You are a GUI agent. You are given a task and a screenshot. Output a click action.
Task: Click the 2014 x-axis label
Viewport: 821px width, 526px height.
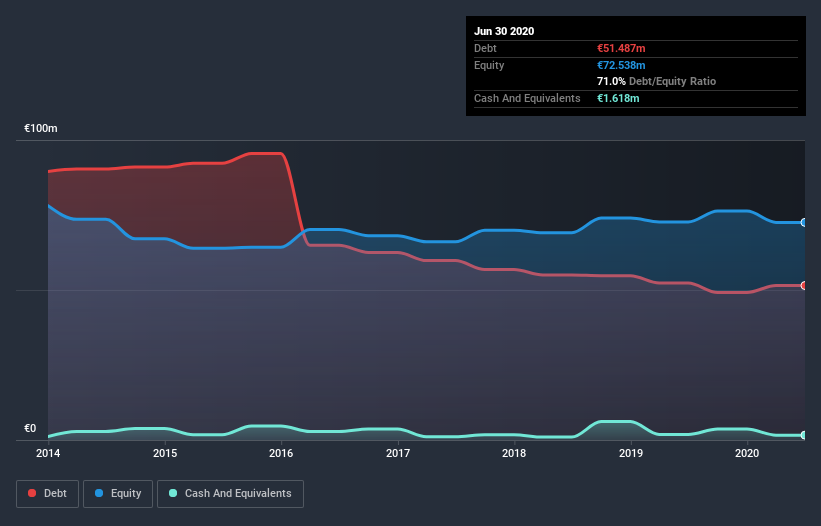pos(48,453)
